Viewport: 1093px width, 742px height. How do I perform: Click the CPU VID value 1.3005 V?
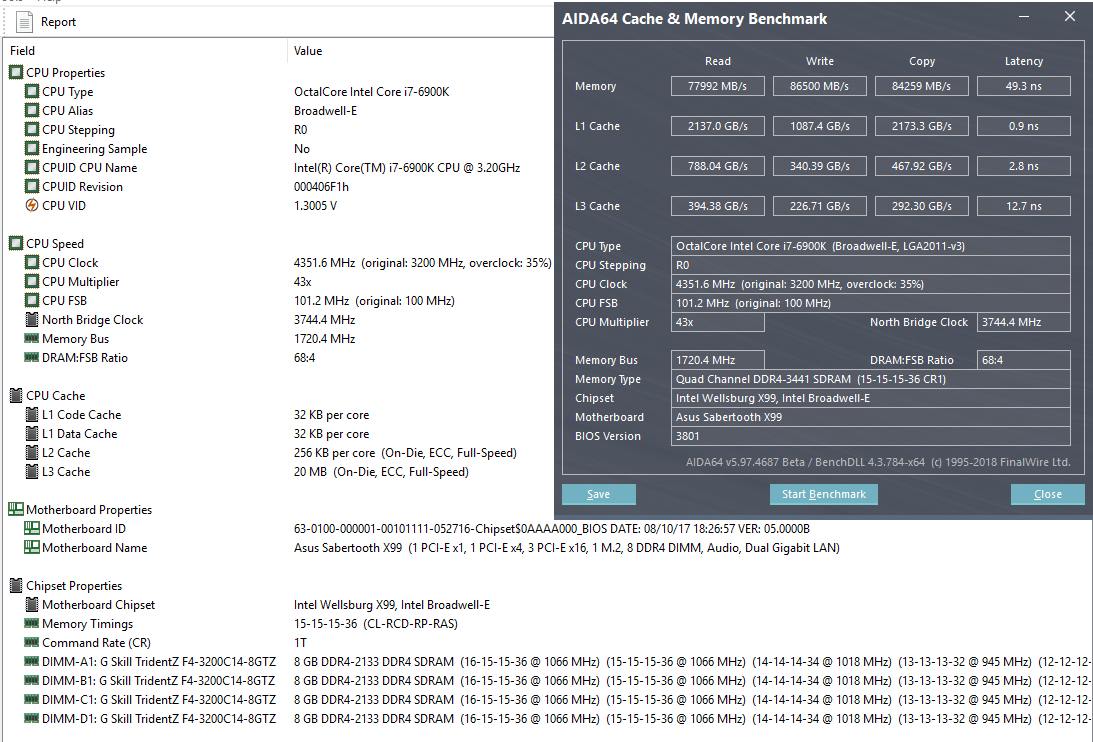tap(316, 206)
